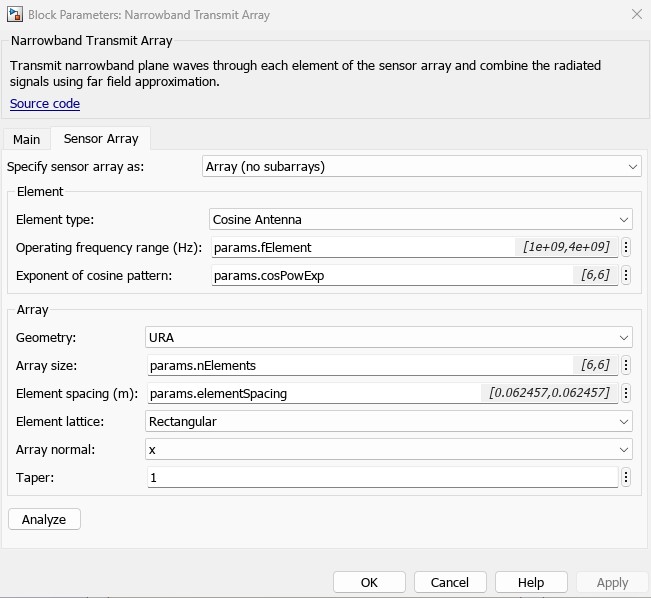Open options menu for Array size
Viewport: 651px width, 598px height.
point(626,365)
